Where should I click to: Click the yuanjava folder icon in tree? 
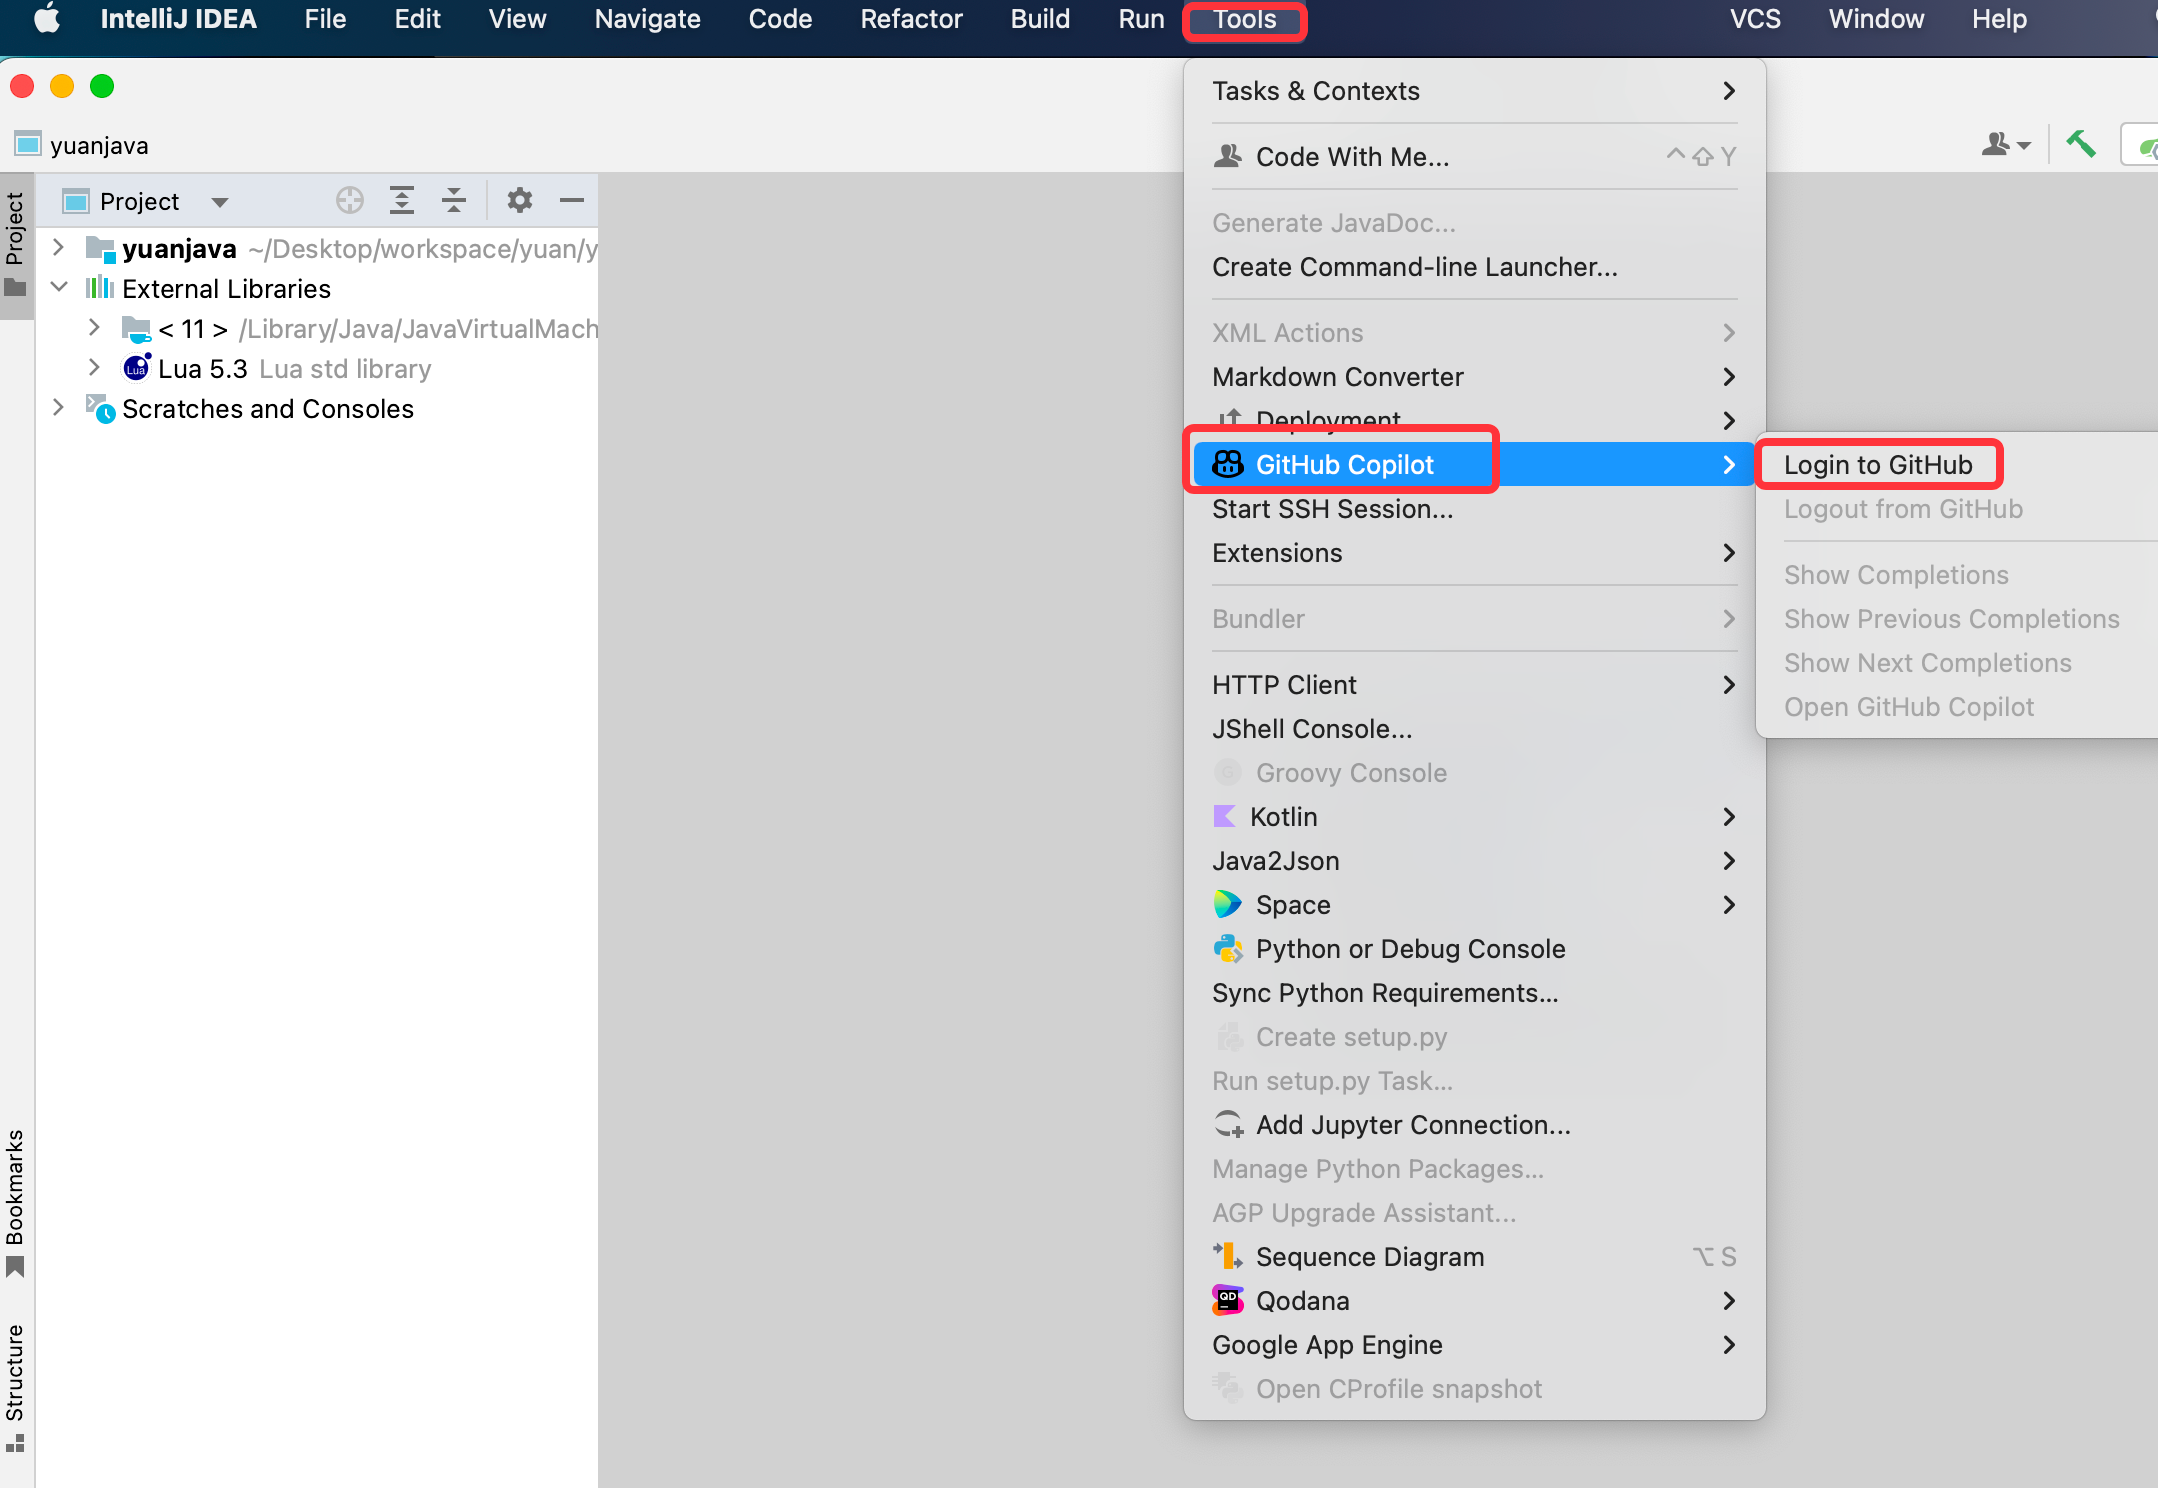100,248
